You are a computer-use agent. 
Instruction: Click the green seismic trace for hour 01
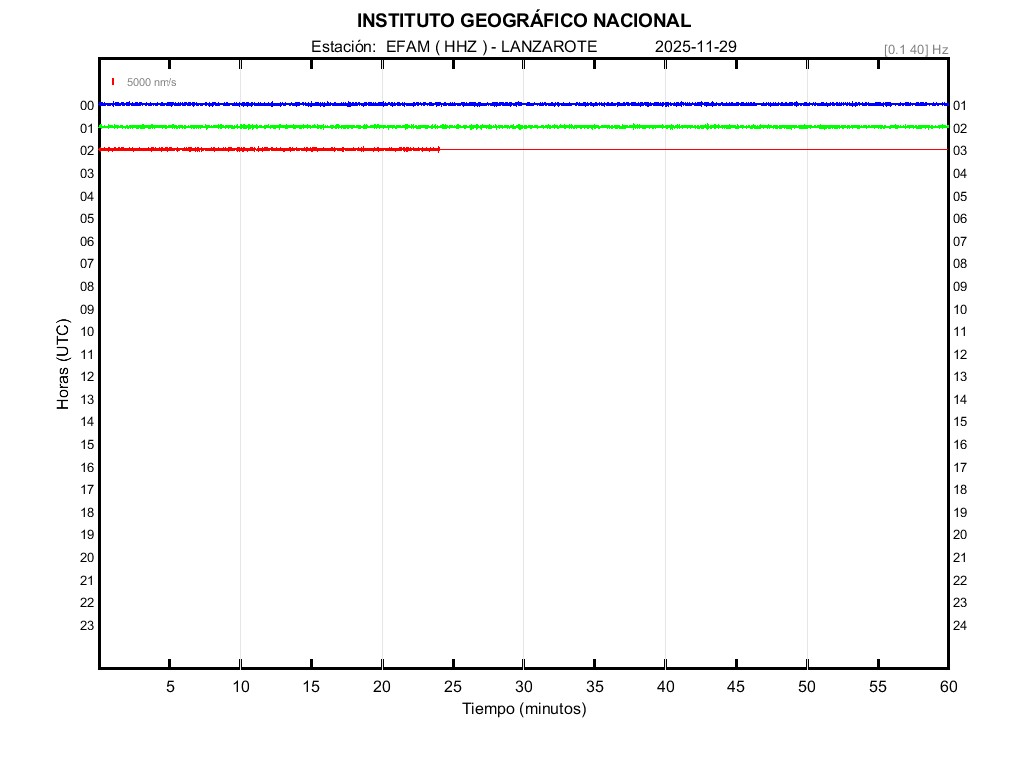520,127
